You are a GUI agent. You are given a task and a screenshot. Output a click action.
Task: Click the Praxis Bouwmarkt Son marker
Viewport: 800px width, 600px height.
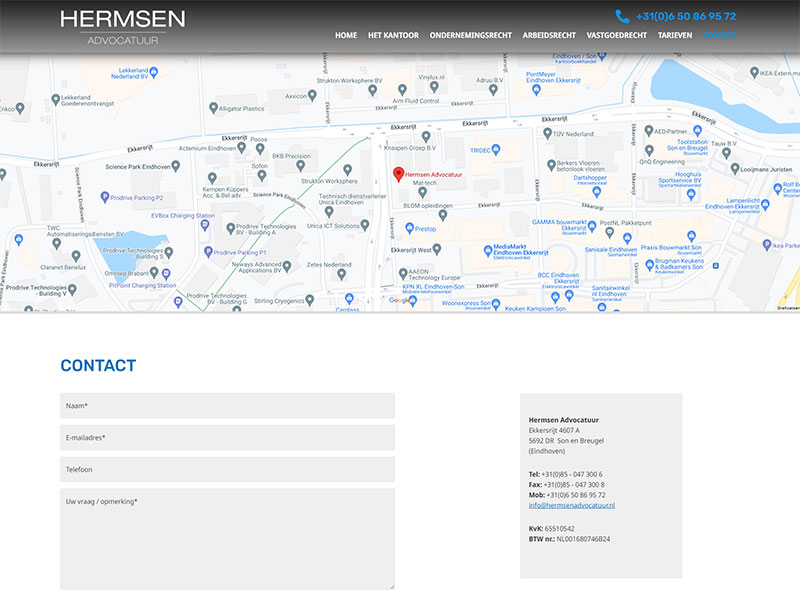tap(691, 236)
